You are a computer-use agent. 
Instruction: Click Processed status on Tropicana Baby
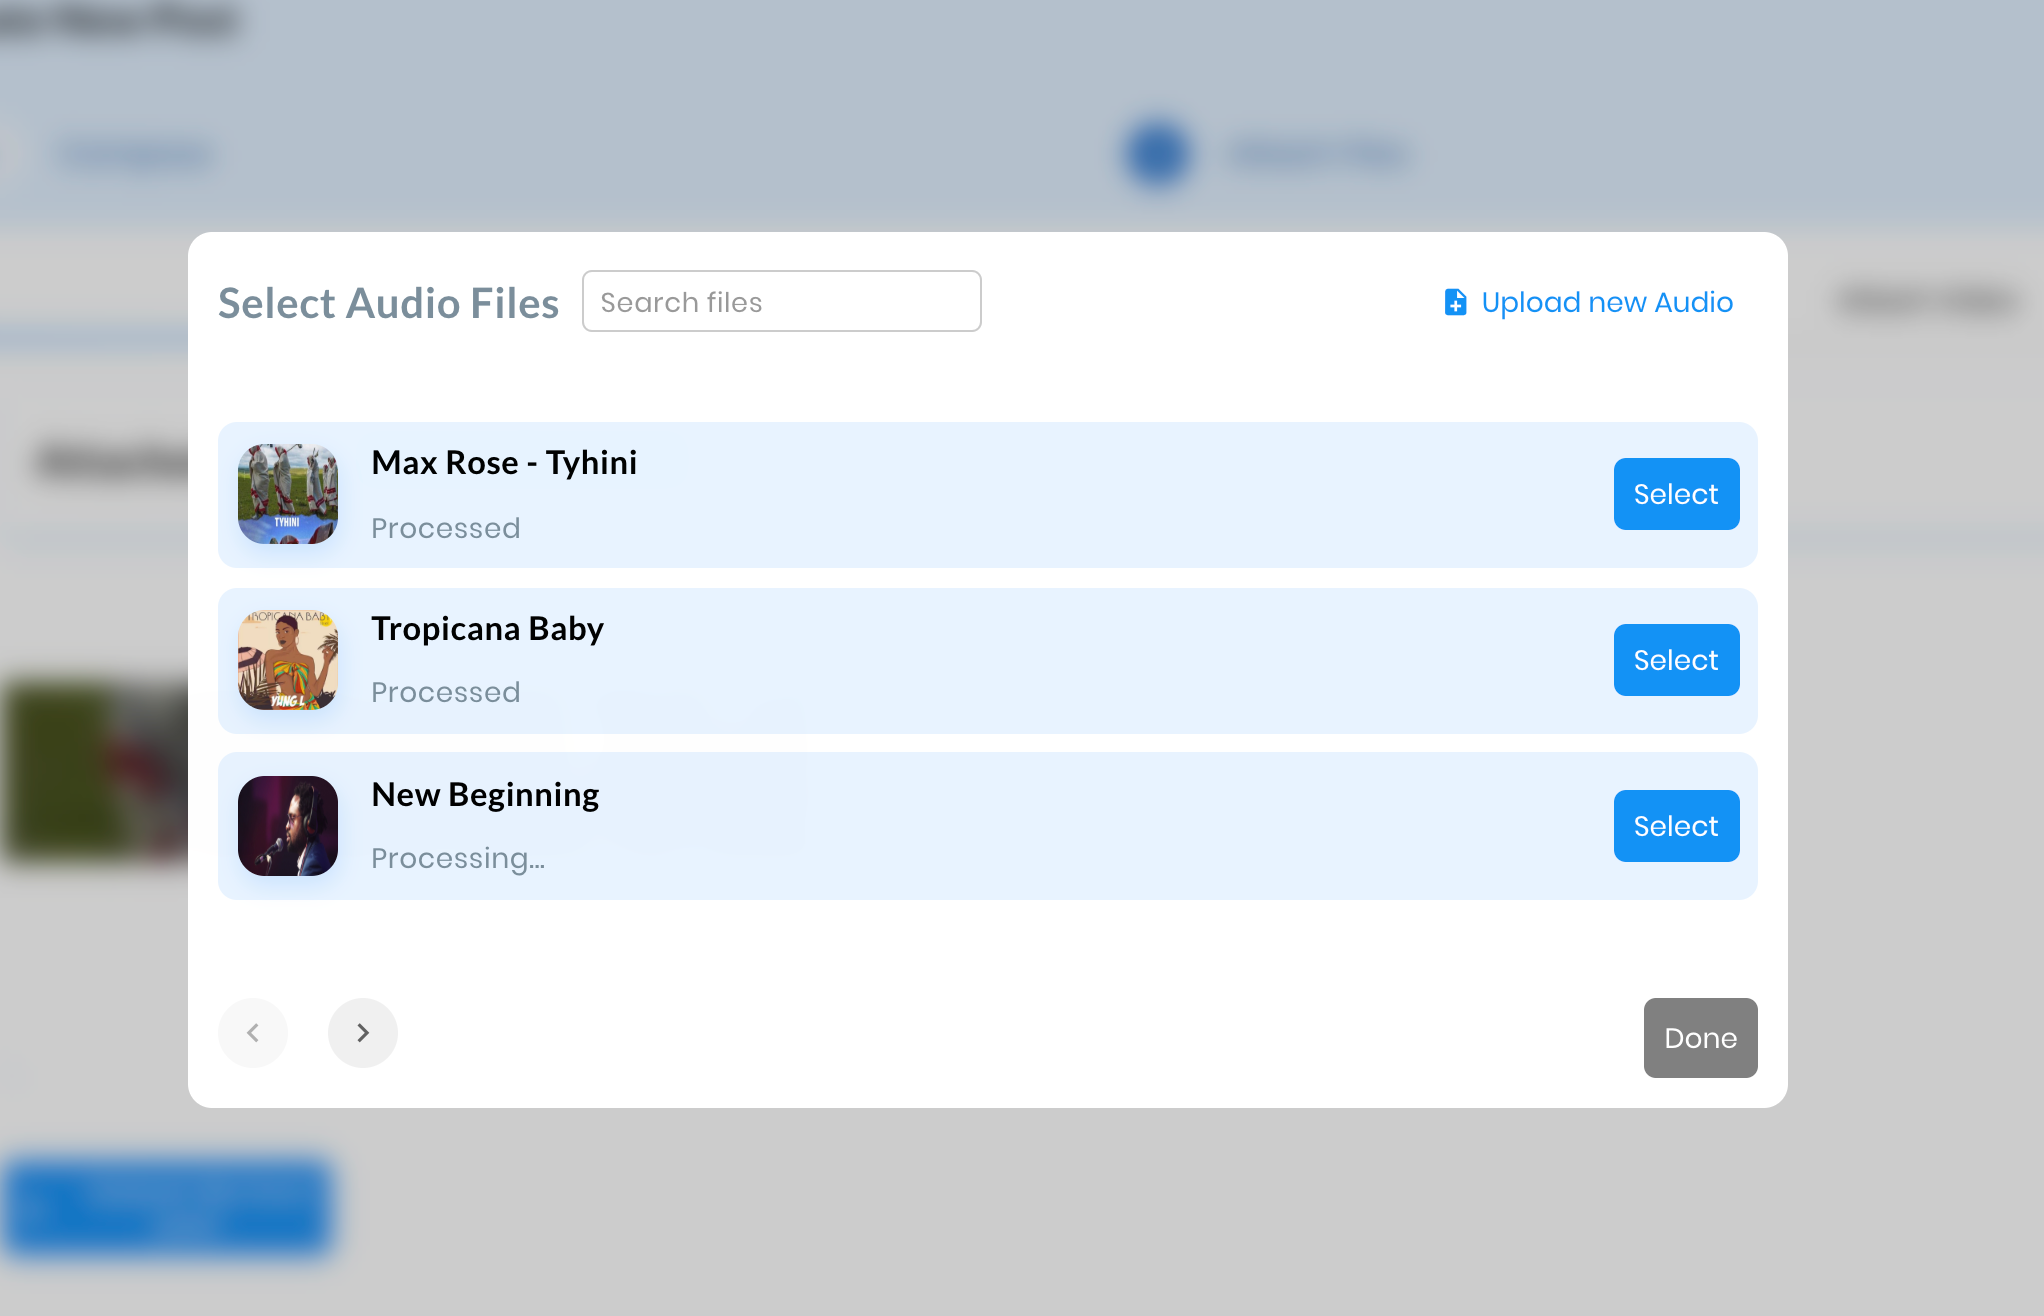point(447,692)
